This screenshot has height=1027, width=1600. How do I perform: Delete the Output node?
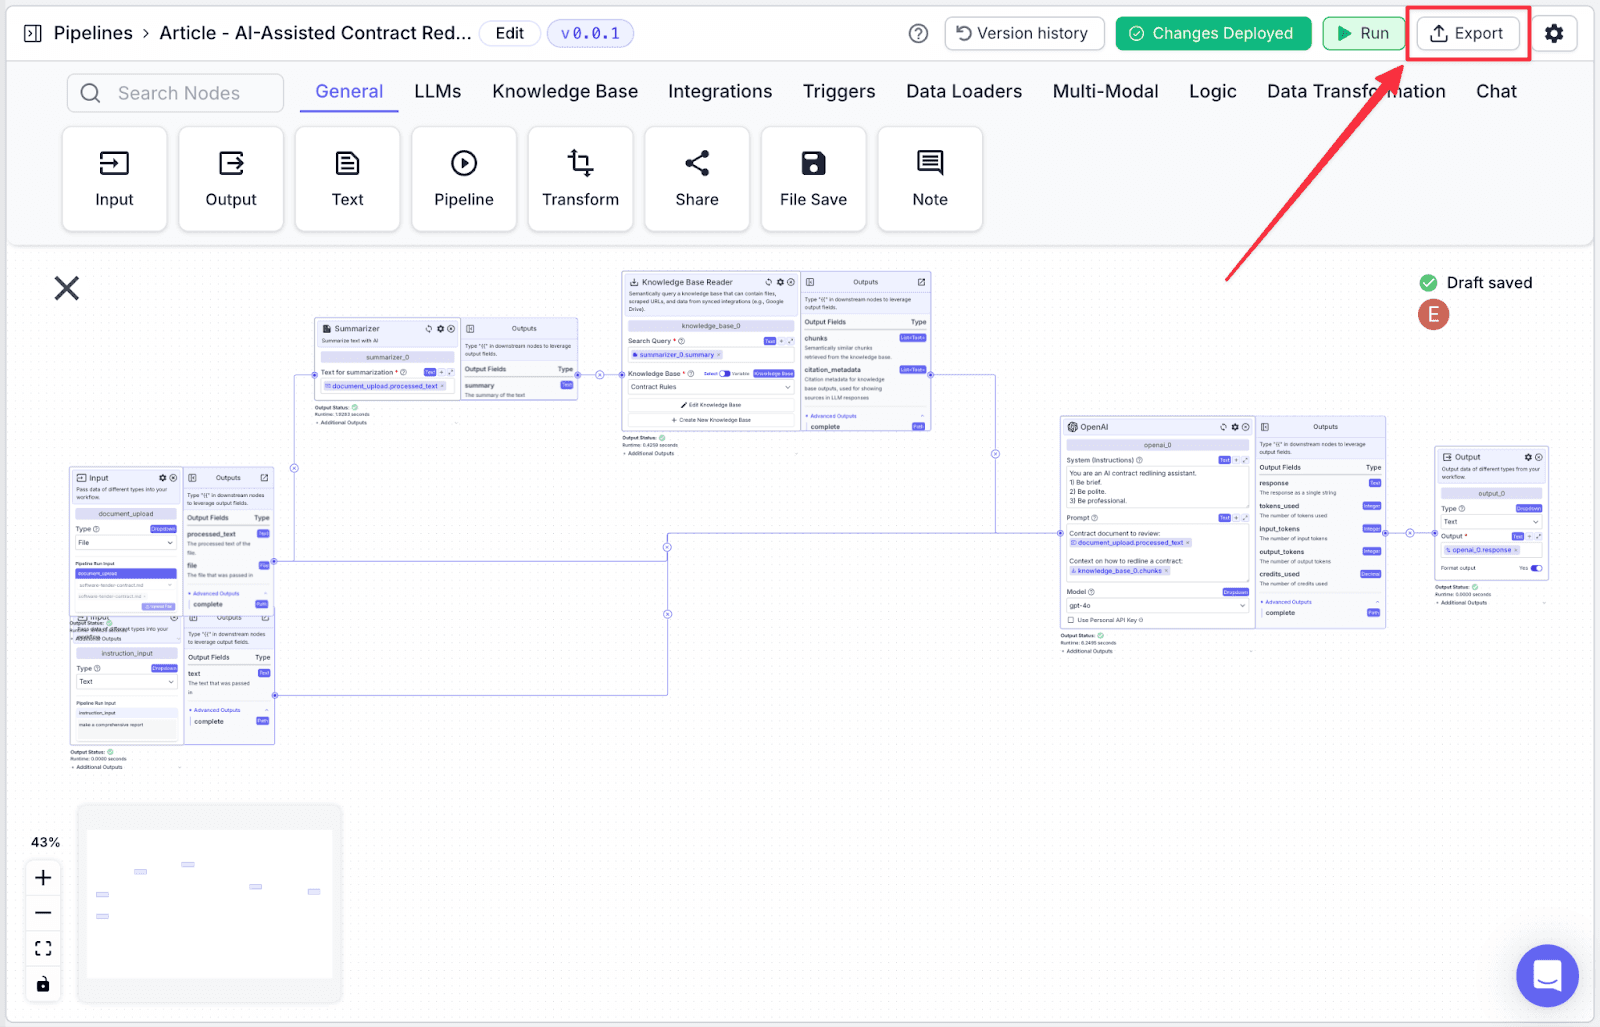pos(1539,457)
